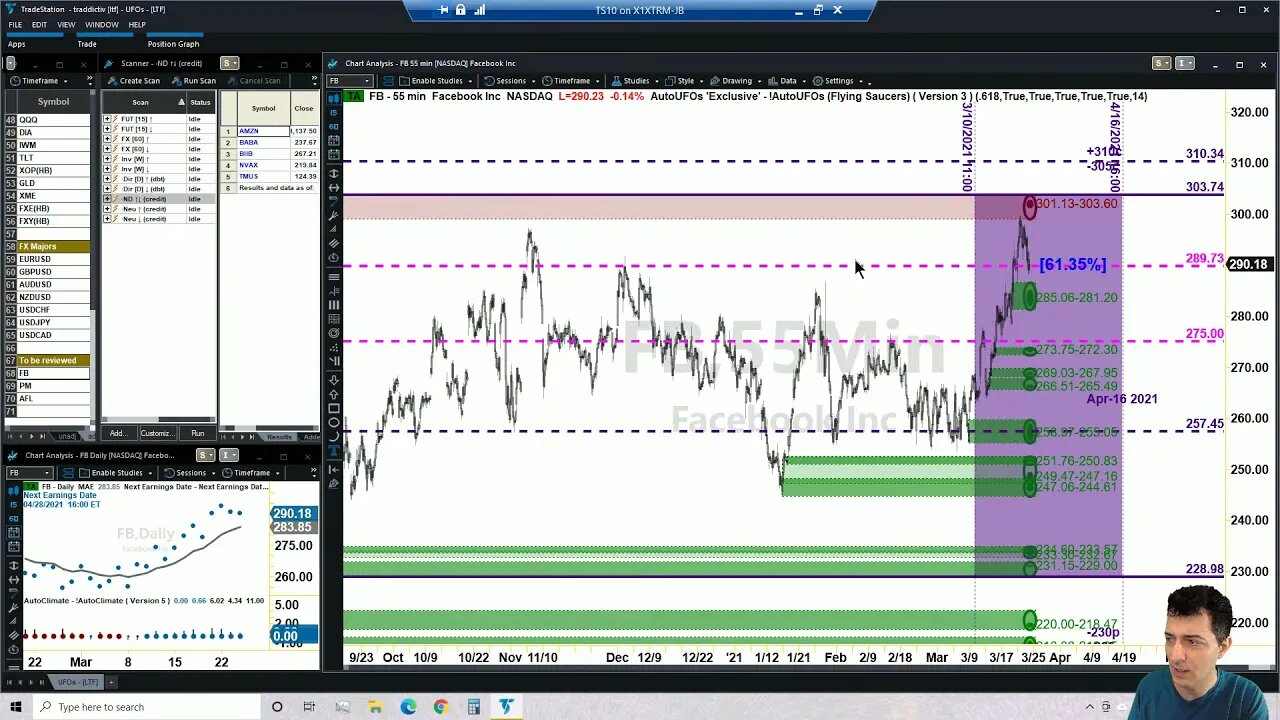Click the Run Scan button
The width and height of the screenshot is (1280, 720).
pyautogui.click(x=194, y=81)
